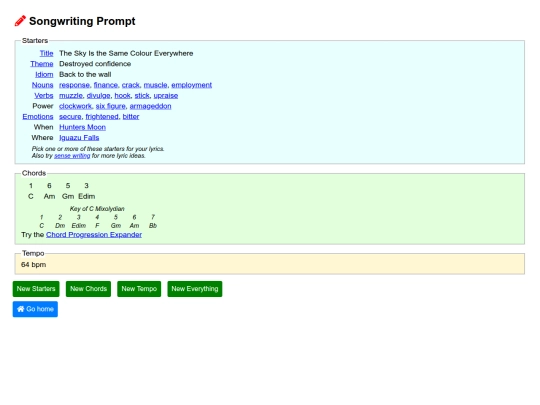Click the noun 'finance'
Viewport: 540px width, 405px height.
click(x=106, y=85)
